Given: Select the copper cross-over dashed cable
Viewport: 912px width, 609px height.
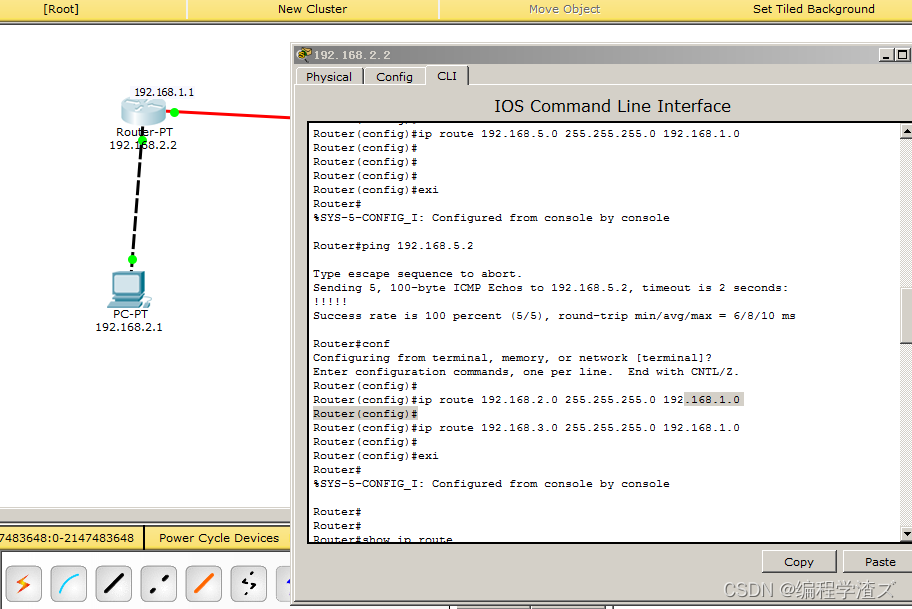Looking at the screenshot, I should click(x=159, y=583).
